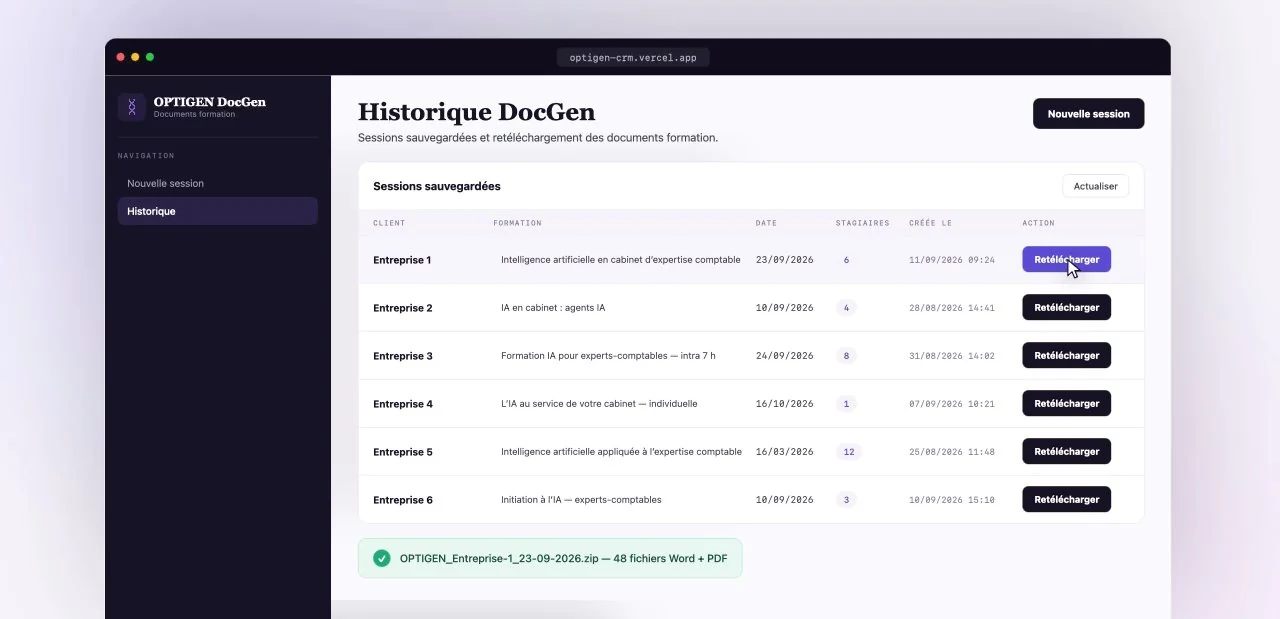Click the stagiaires badge showing 3
The height and width of the screenshot is (619, 1280).
[846, 500]
